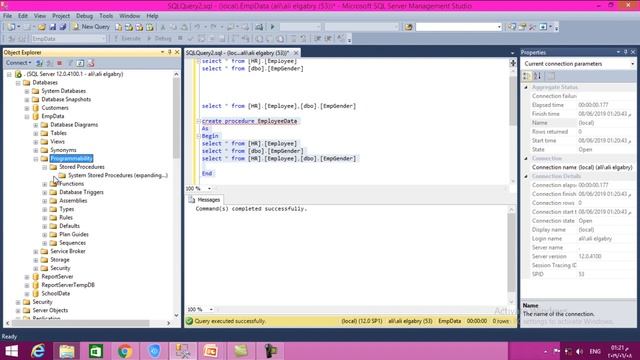Viewport: 640px width, 360px height.
Task: Click the Messages pane vertical scrollbar
Action: tap(511, 252)
